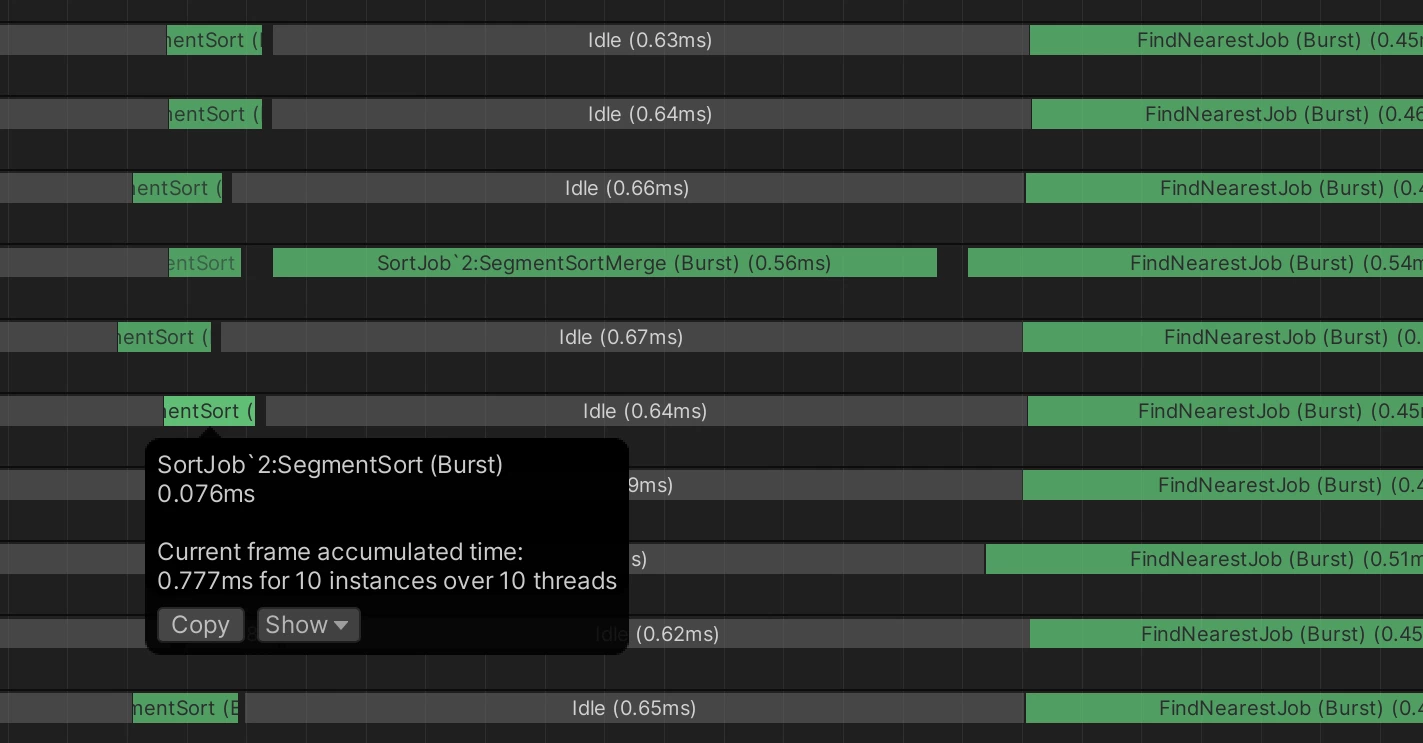Open the Show dropdown in the tooltip
Screen dimensions: 1423x743
point(308,625)
